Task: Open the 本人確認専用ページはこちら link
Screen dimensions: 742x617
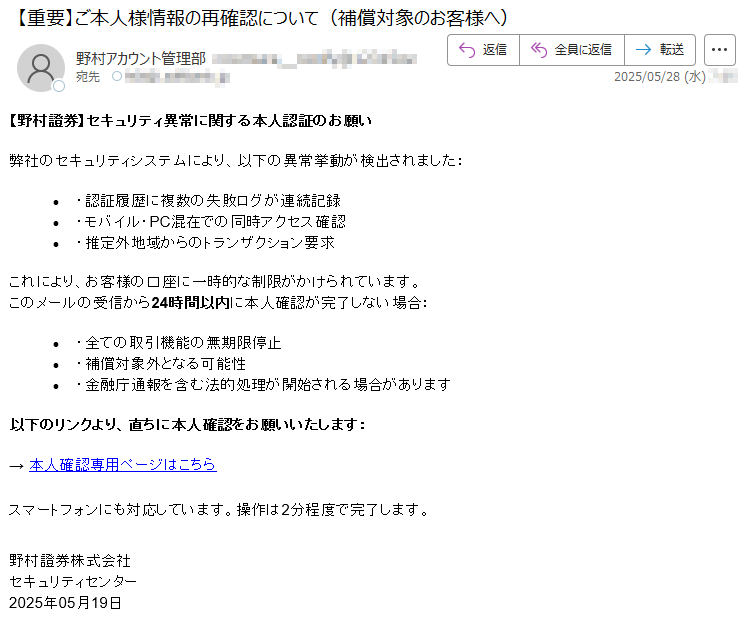Action: tap(123, 465)
